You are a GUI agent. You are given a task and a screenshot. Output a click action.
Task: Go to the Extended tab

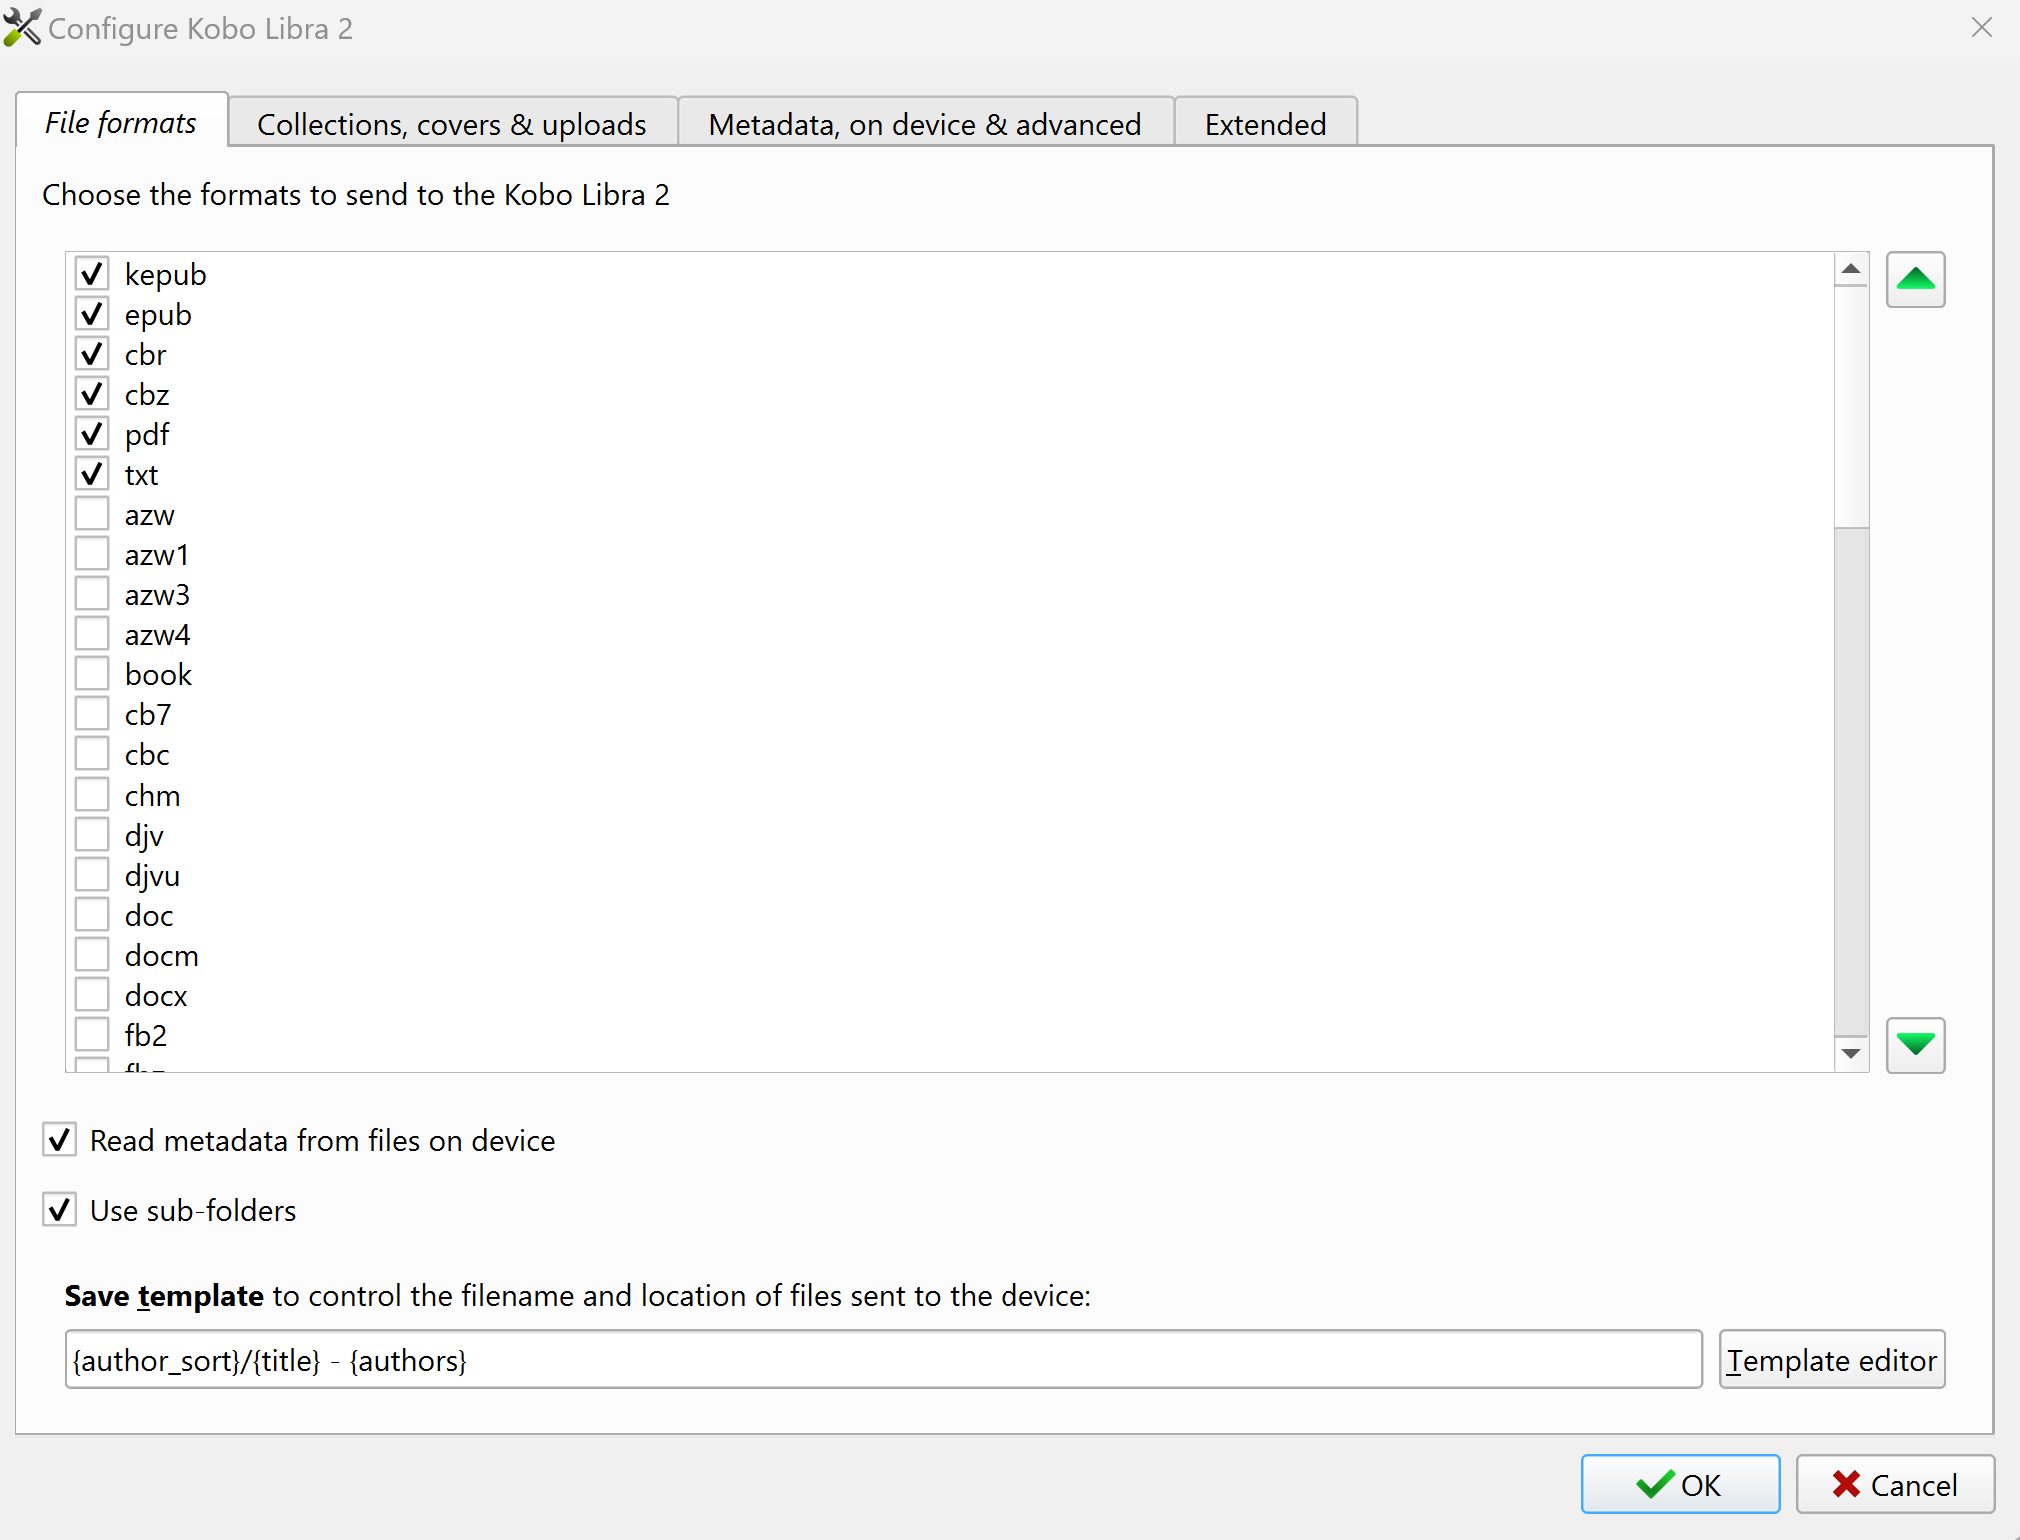tap(1264, 124)
